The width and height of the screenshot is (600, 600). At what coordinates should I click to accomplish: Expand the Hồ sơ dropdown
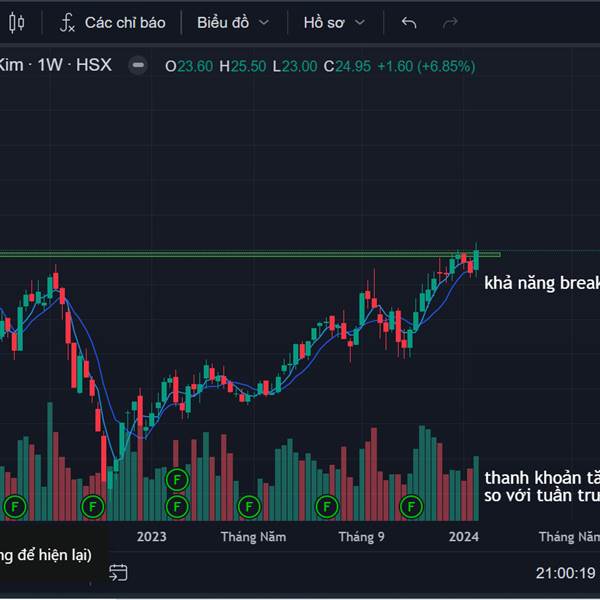pyautogui.click(x=334, y=23)
